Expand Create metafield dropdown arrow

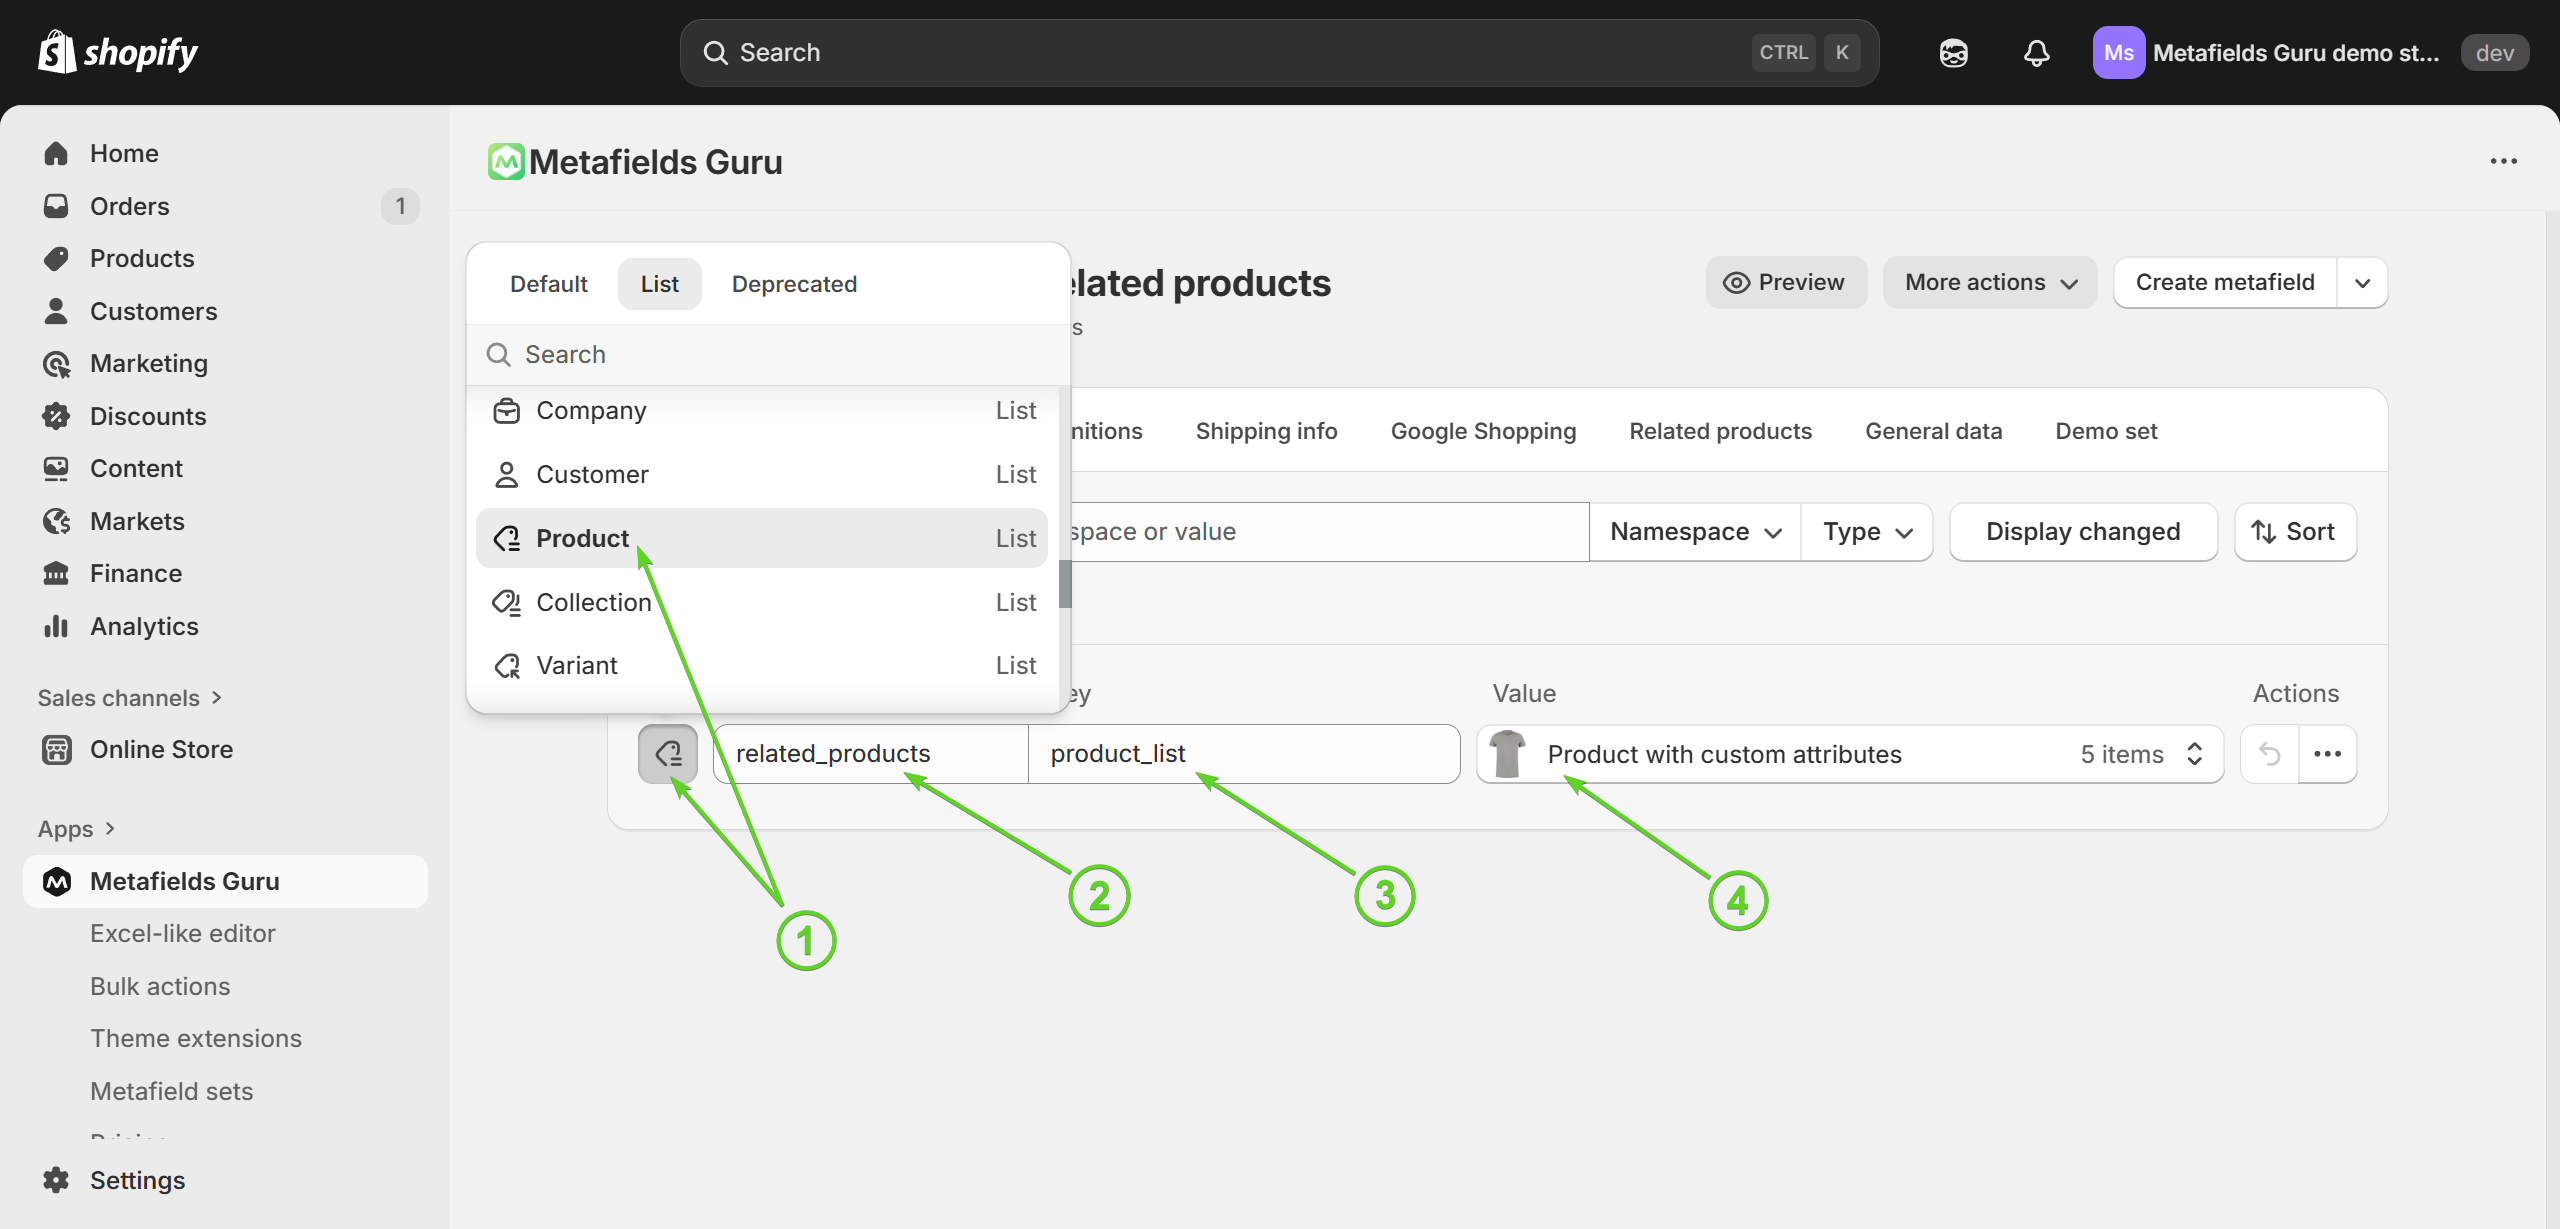click(2362, 283)
